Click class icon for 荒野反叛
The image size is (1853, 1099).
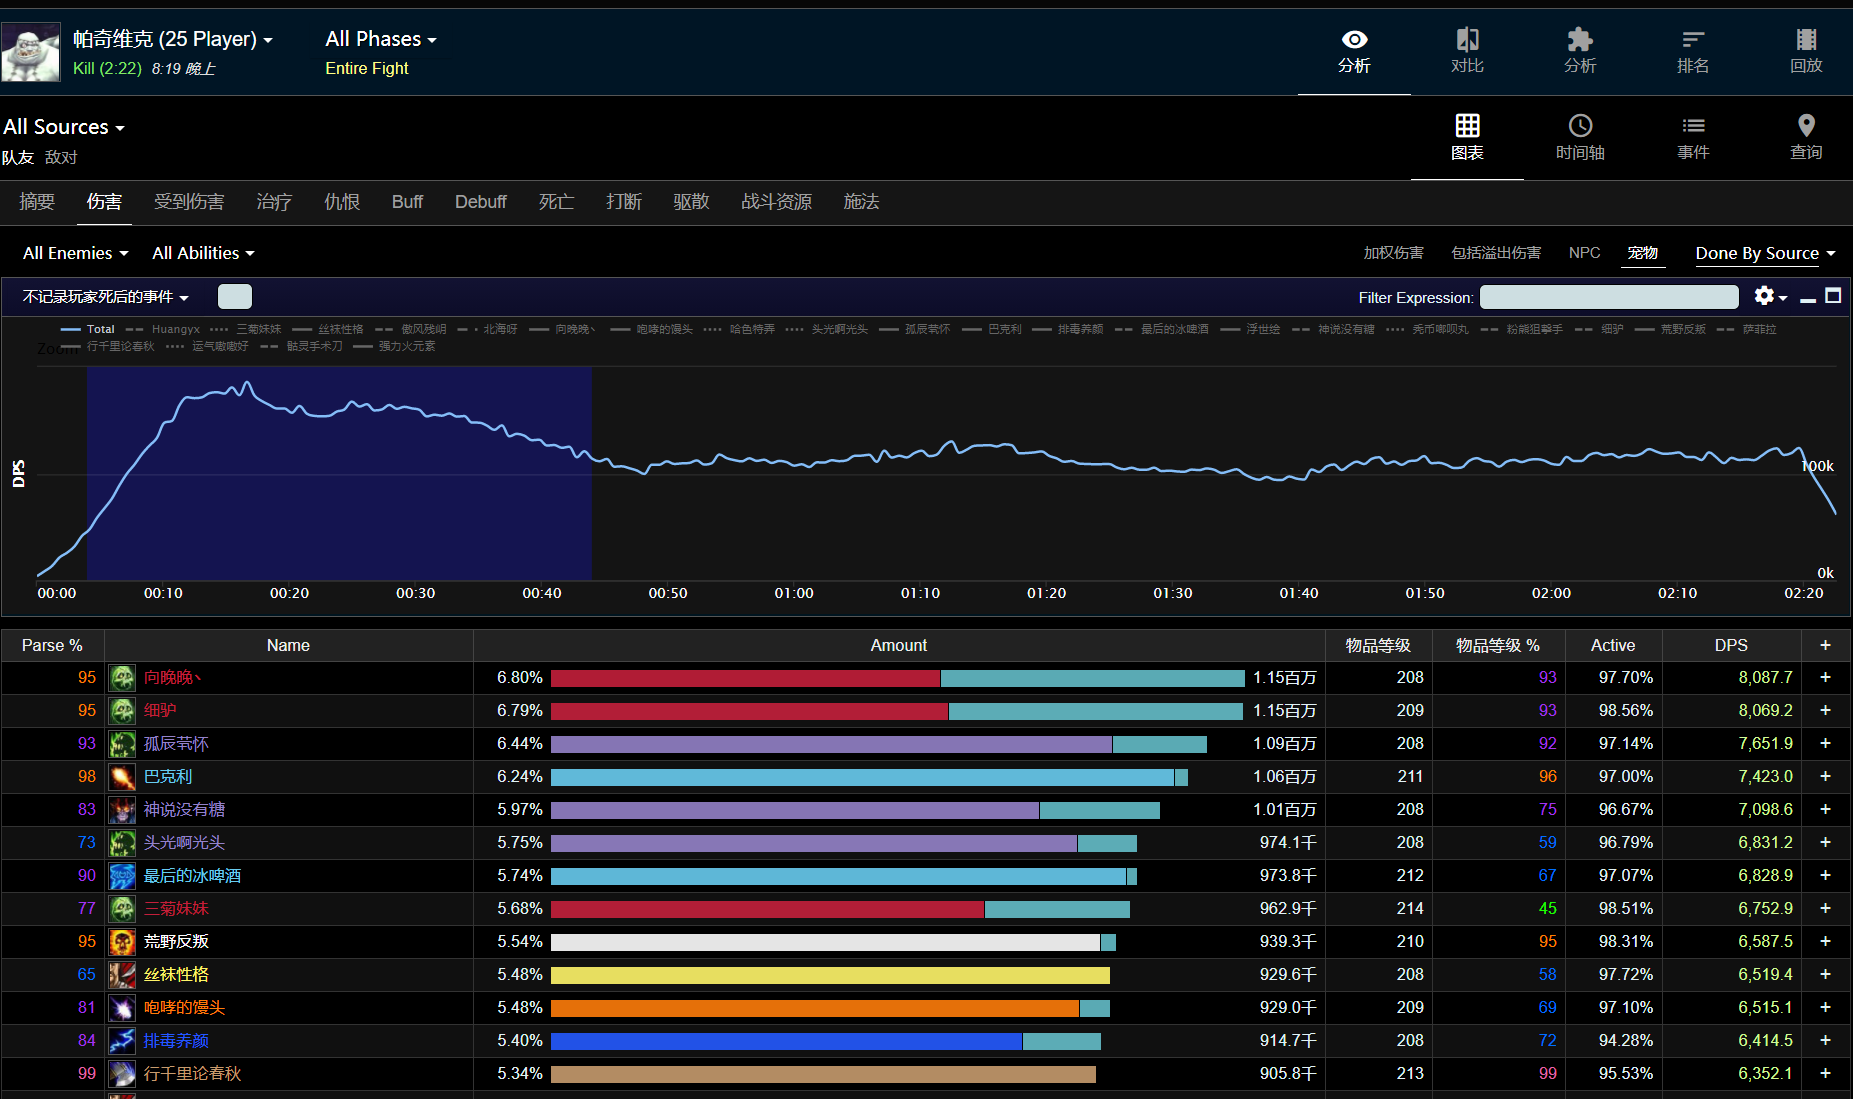tap(122, 942)
